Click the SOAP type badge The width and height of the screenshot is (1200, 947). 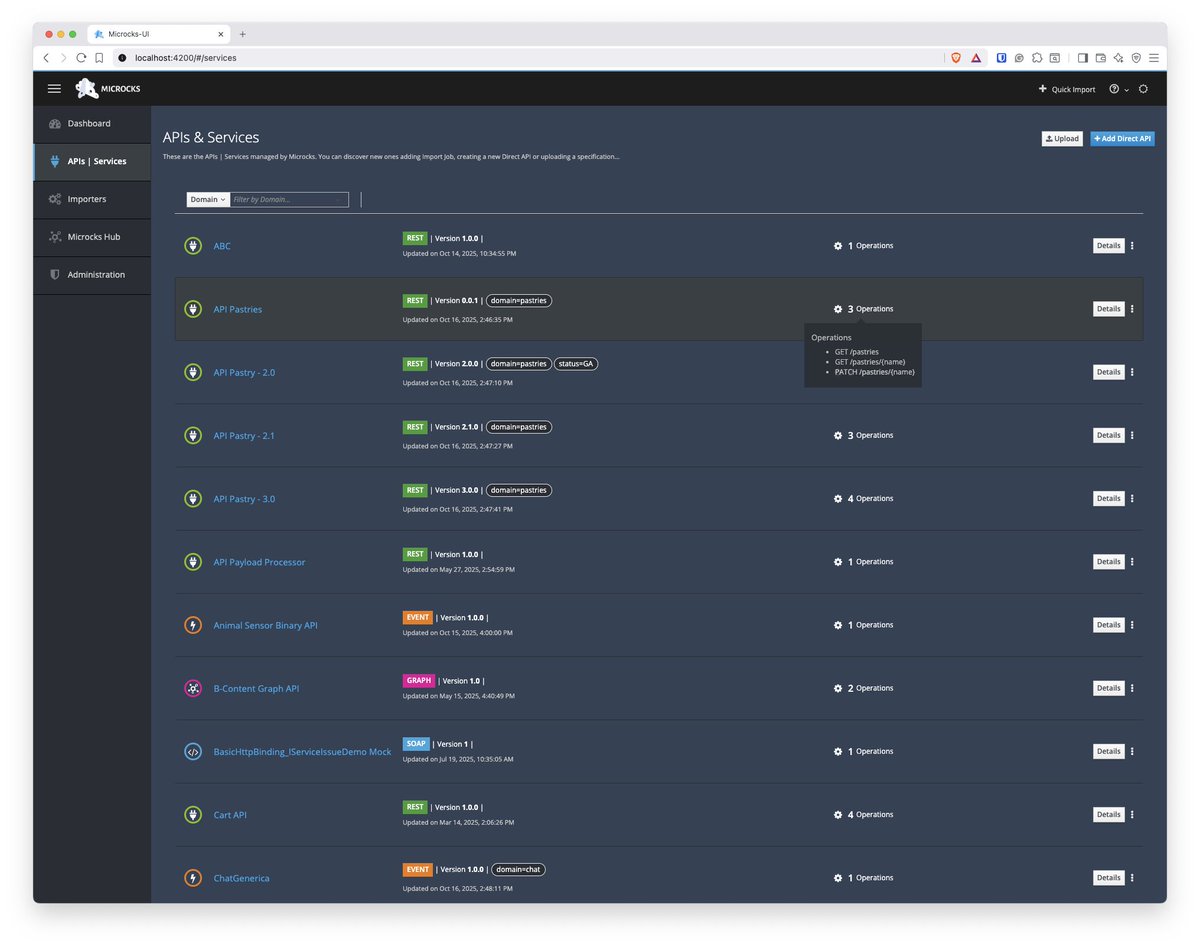click(415, 744)
